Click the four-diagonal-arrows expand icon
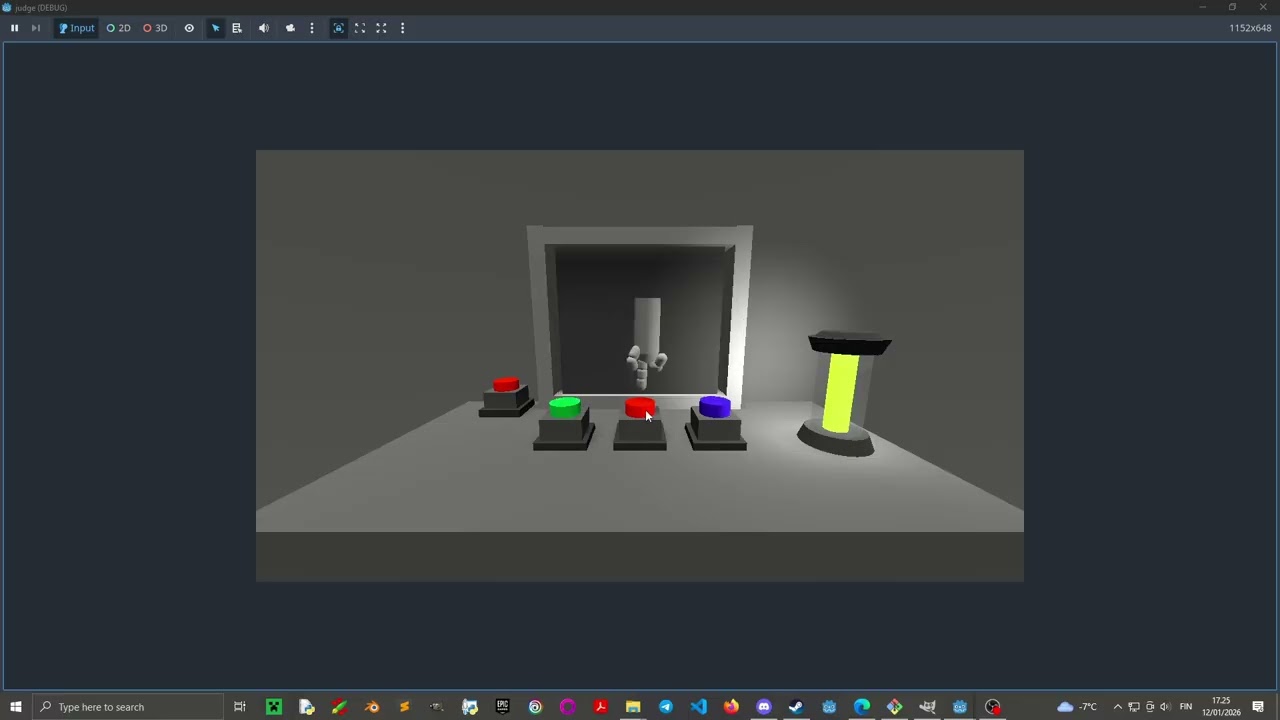This screenshot has width=1280, height=720. click(x=381, y=28)
